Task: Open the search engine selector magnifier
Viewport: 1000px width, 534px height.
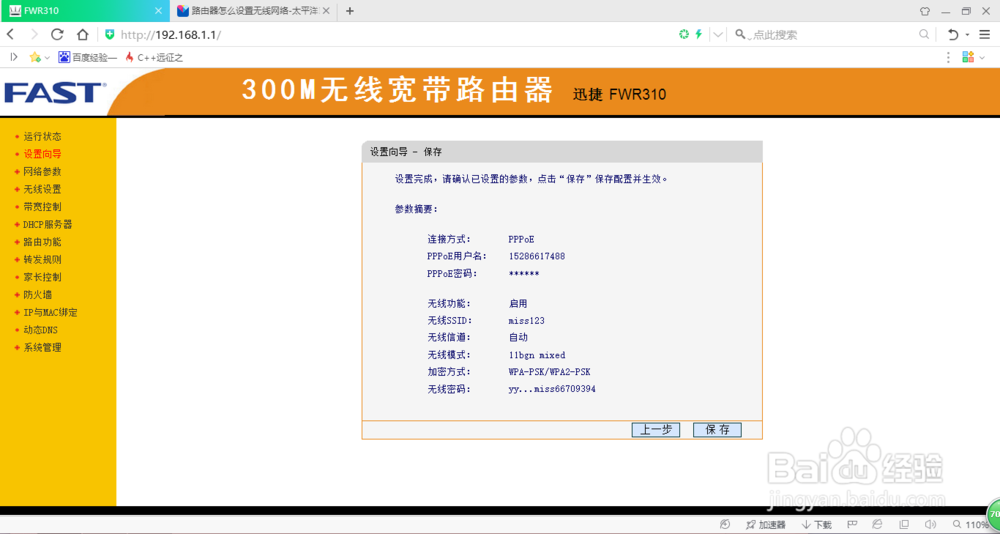Action: tap(742, 34)
